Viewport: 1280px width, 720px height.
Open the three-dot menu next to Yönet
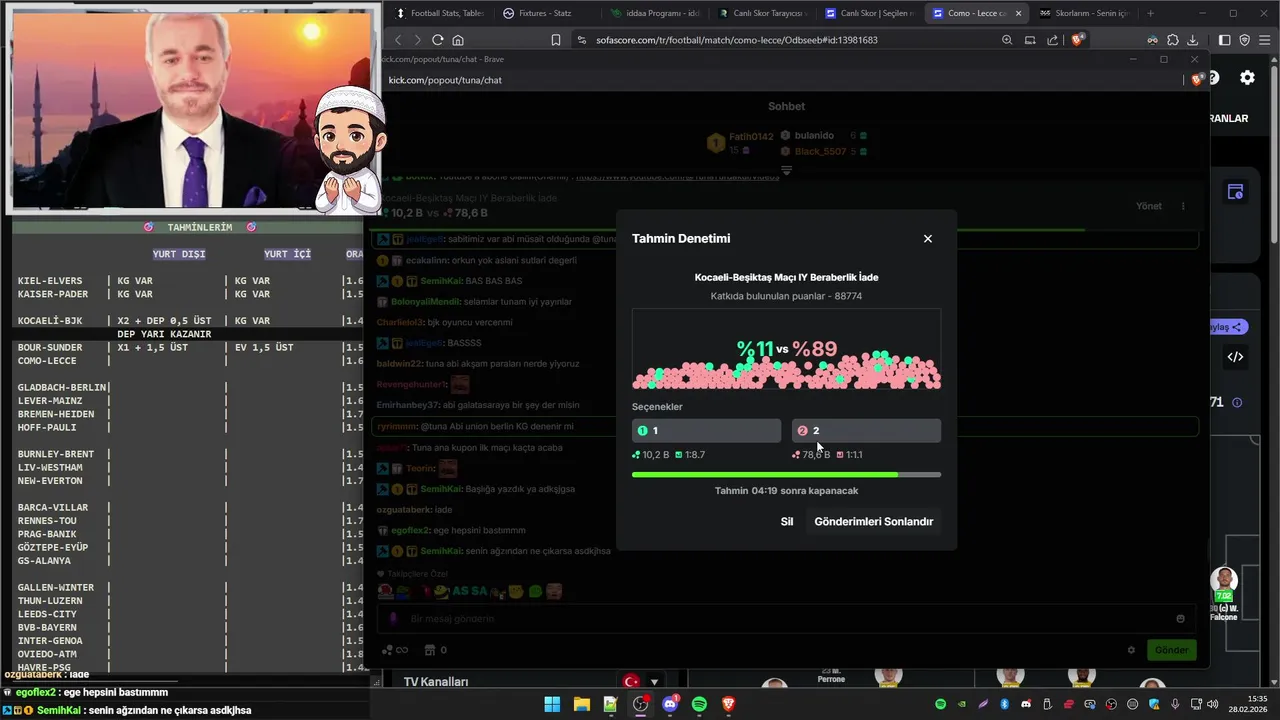1183,206
